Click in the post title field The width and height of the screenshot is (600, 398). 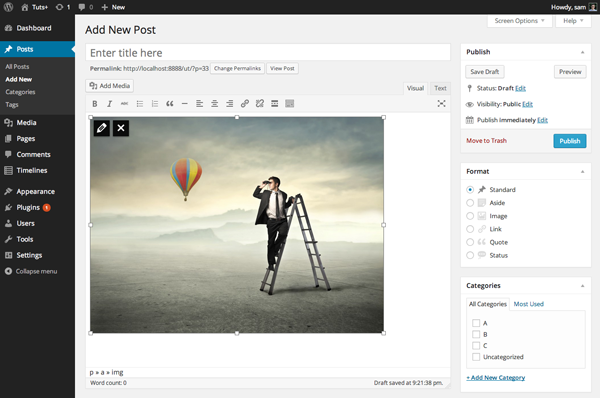click(x=268, y=52)
